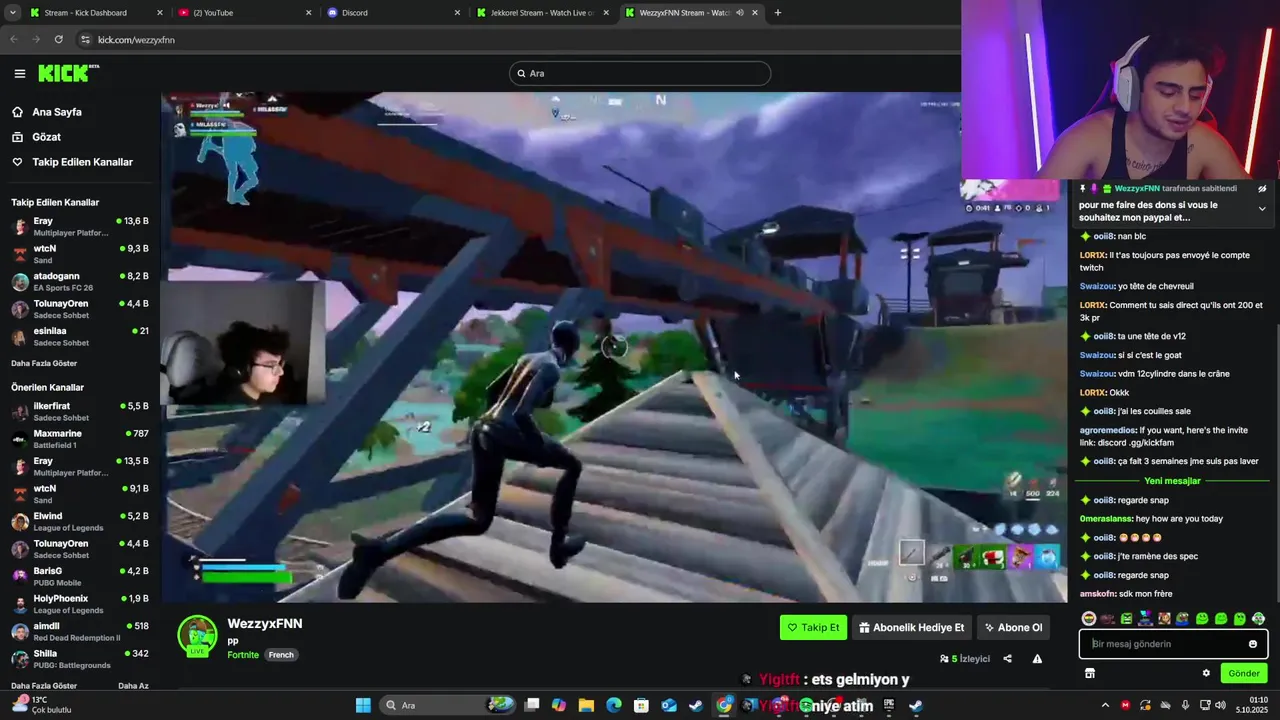Screen dimensions: 1280x720
Task: Switch to Jekkorel Stream tab
Action: [x=543, y=13]
